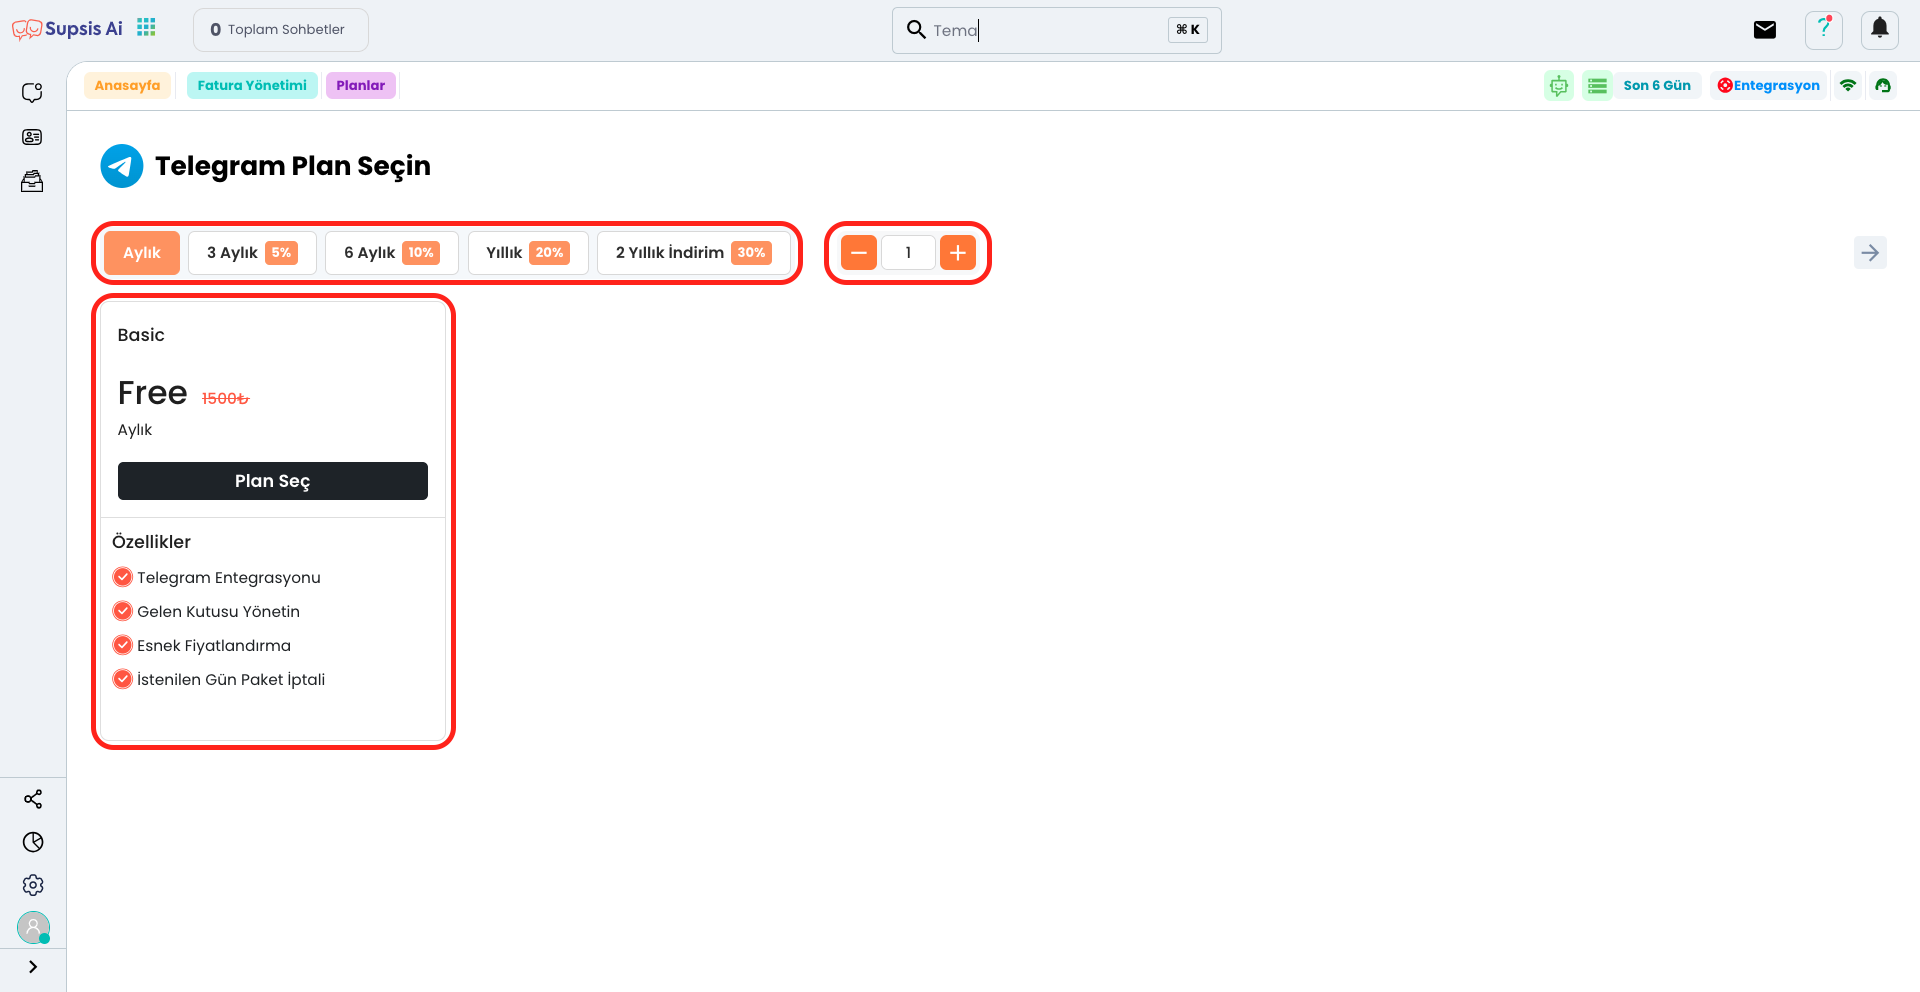
Task: Click the Supsis Ai logo
Action: point(67,29)
